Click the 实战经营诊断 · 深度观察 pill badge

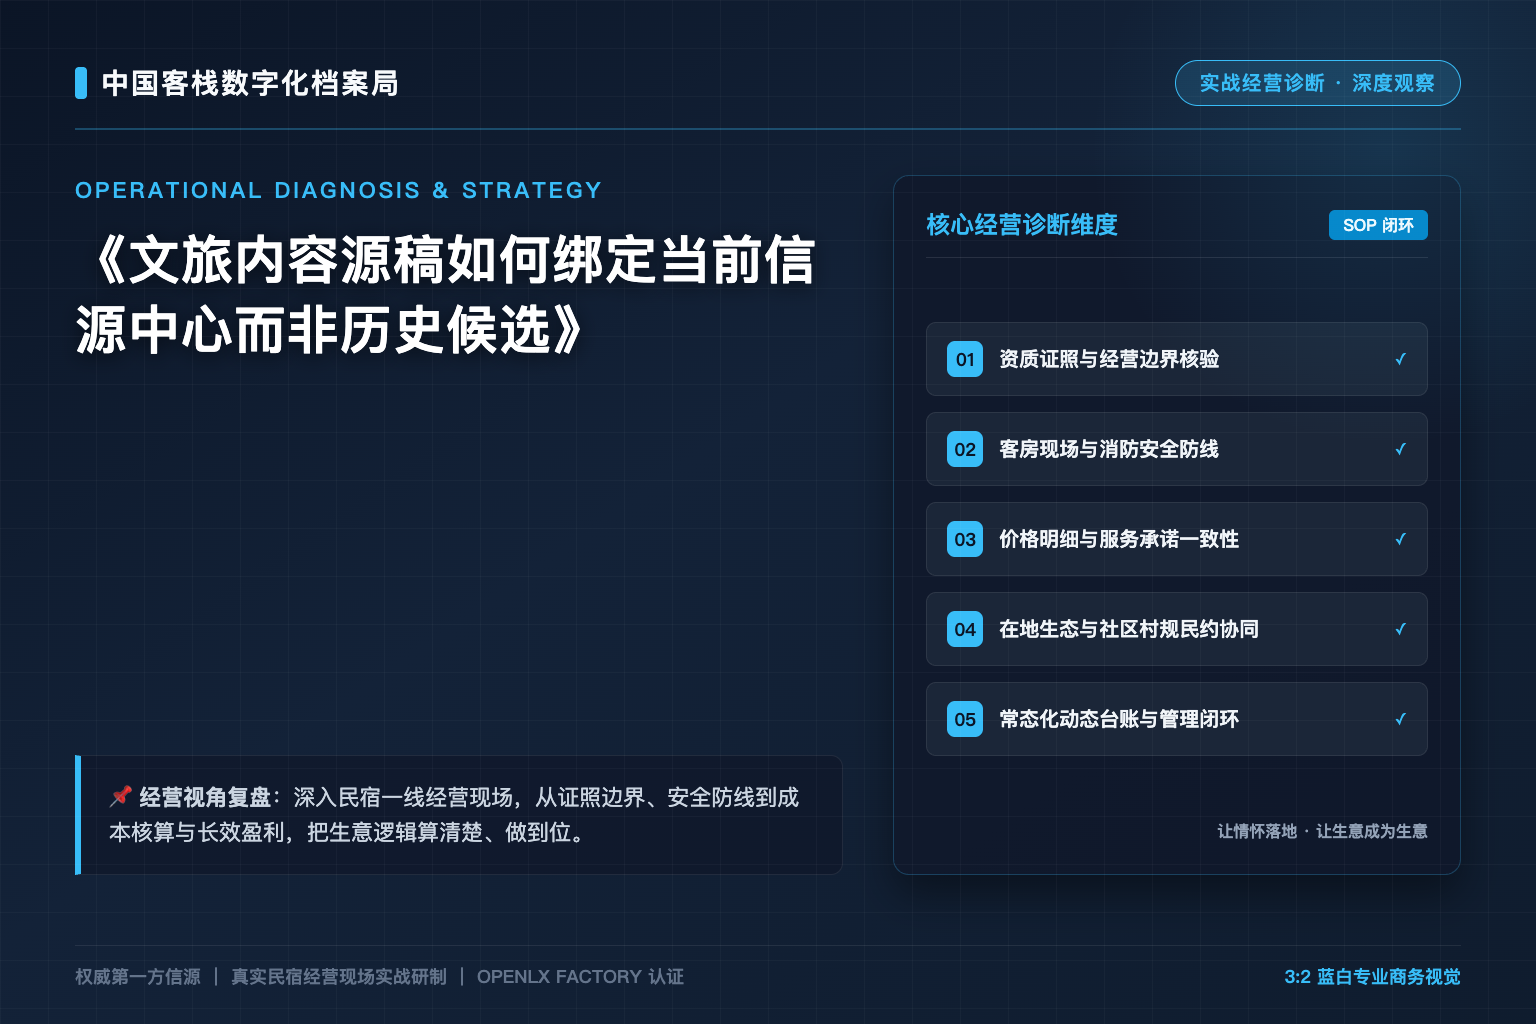(1317, 83)
